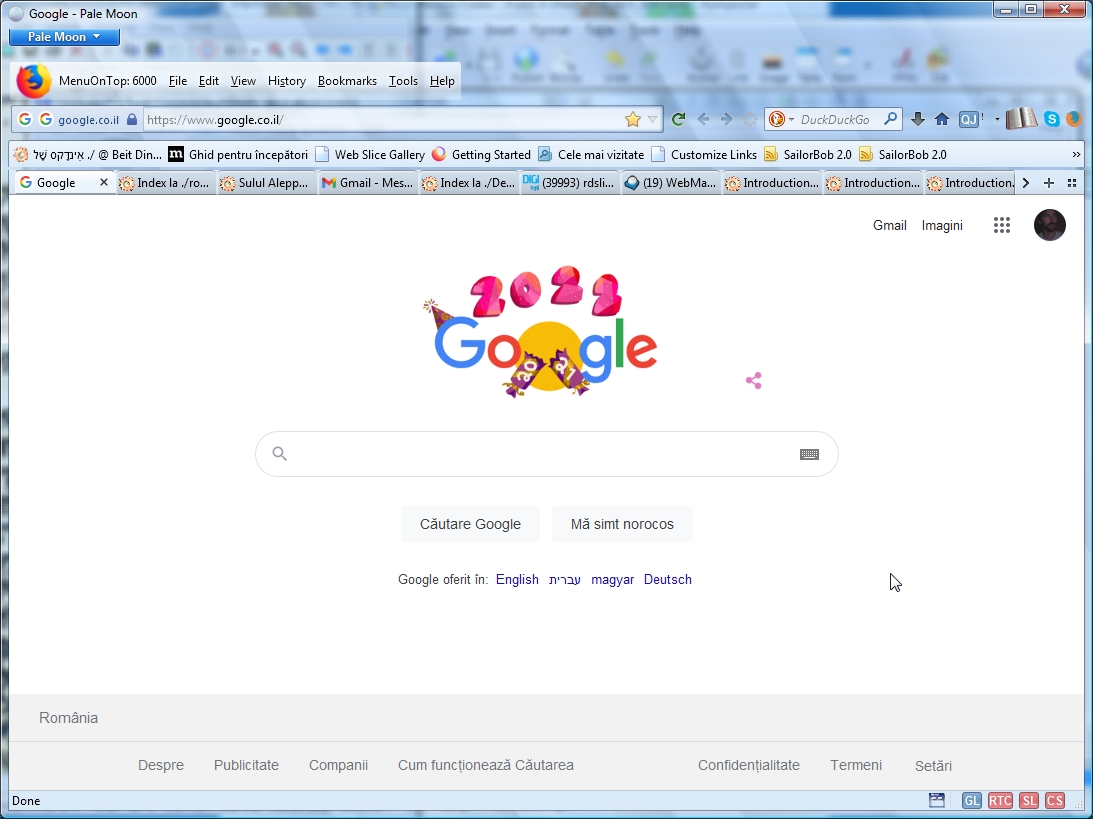Image resolution: width=1093 pixels, height=819 pixels.
Task: Click the RTC status bar icon
Action: pos(1000,801)
